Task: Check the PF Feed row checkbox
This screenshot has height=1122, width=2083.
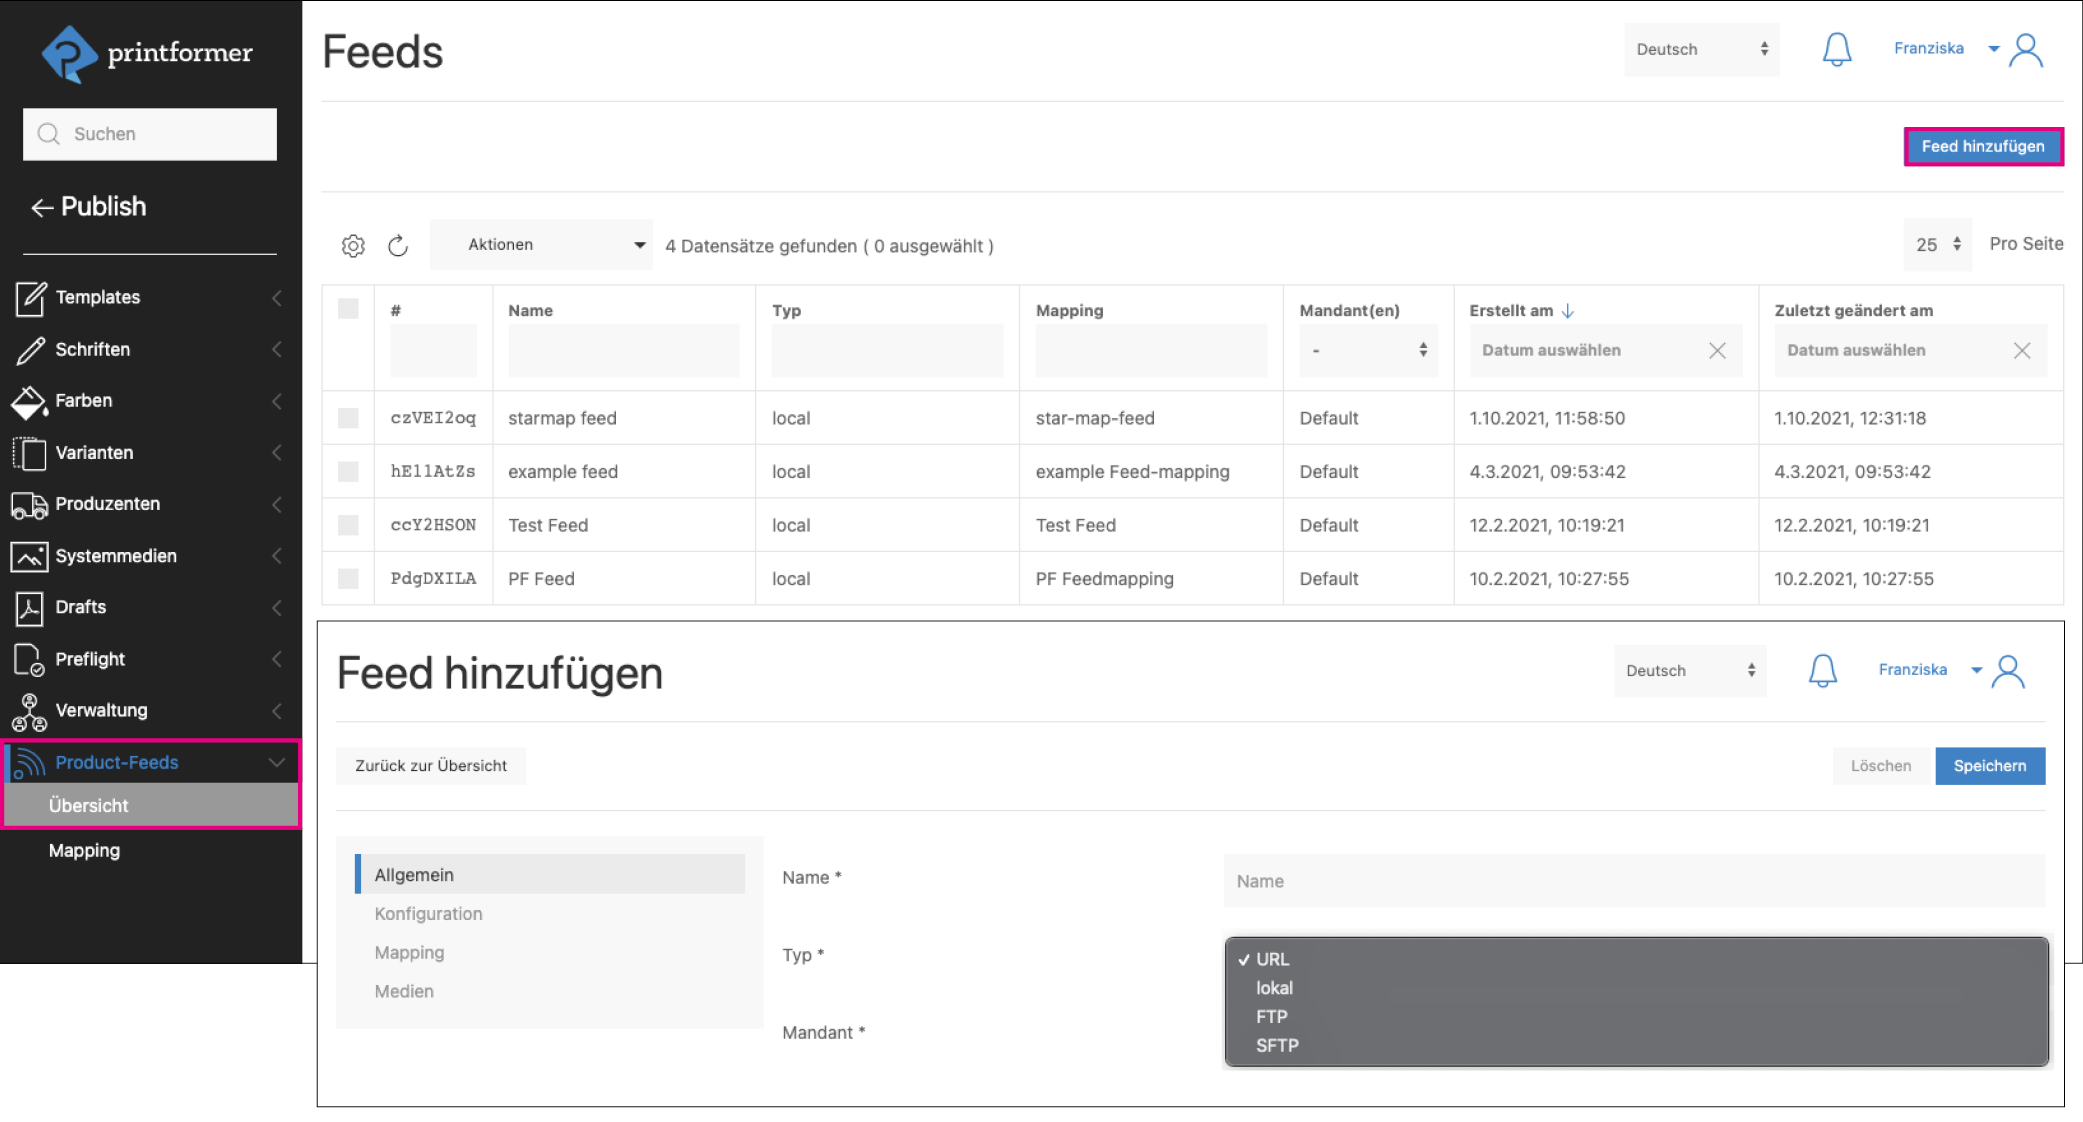Action: [348, 578]
